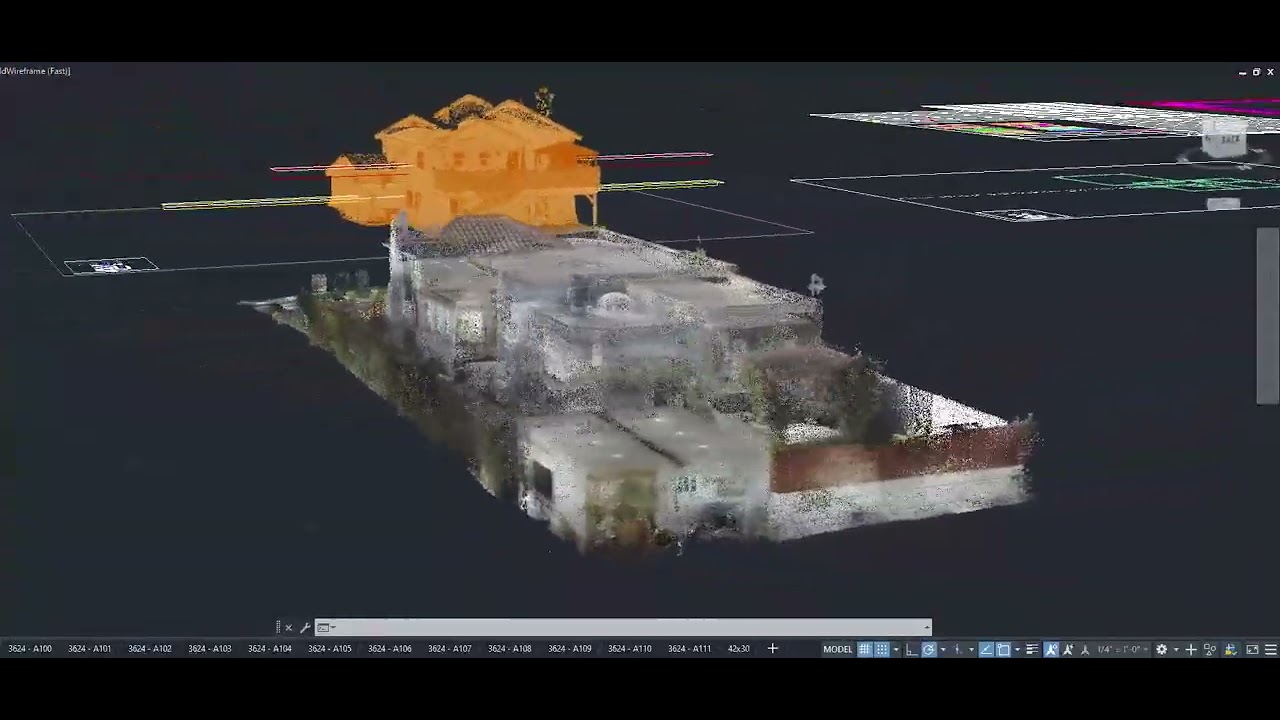The image size is (1280, 720).
Task: Click the navigation bar on right edge
Action: click(1267, 315)
